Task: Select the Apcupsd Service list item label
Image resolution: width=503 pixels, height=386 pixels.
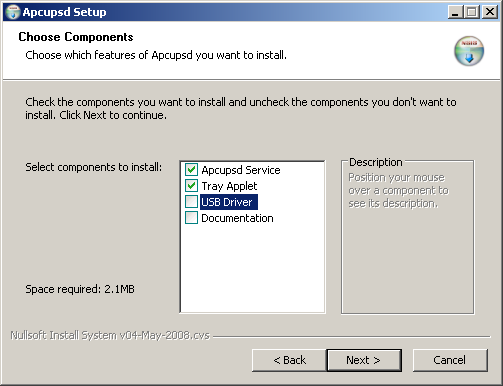Action: pyautogui.click(x=241, y=170)
